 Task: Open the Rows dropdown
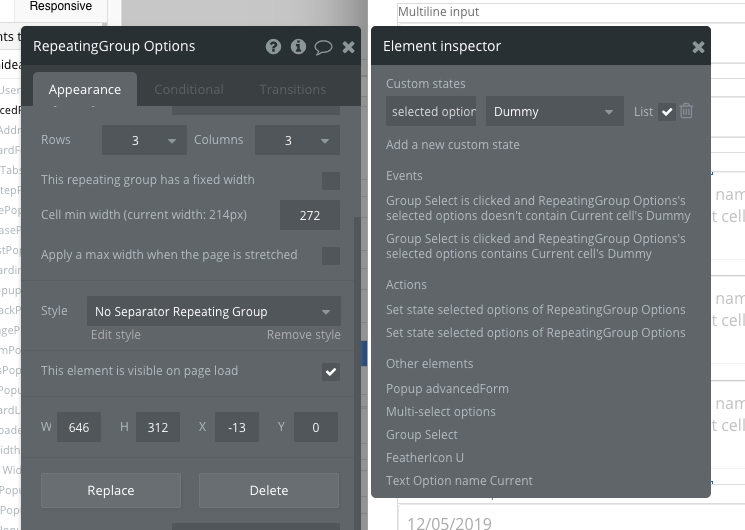coord(144,141)
